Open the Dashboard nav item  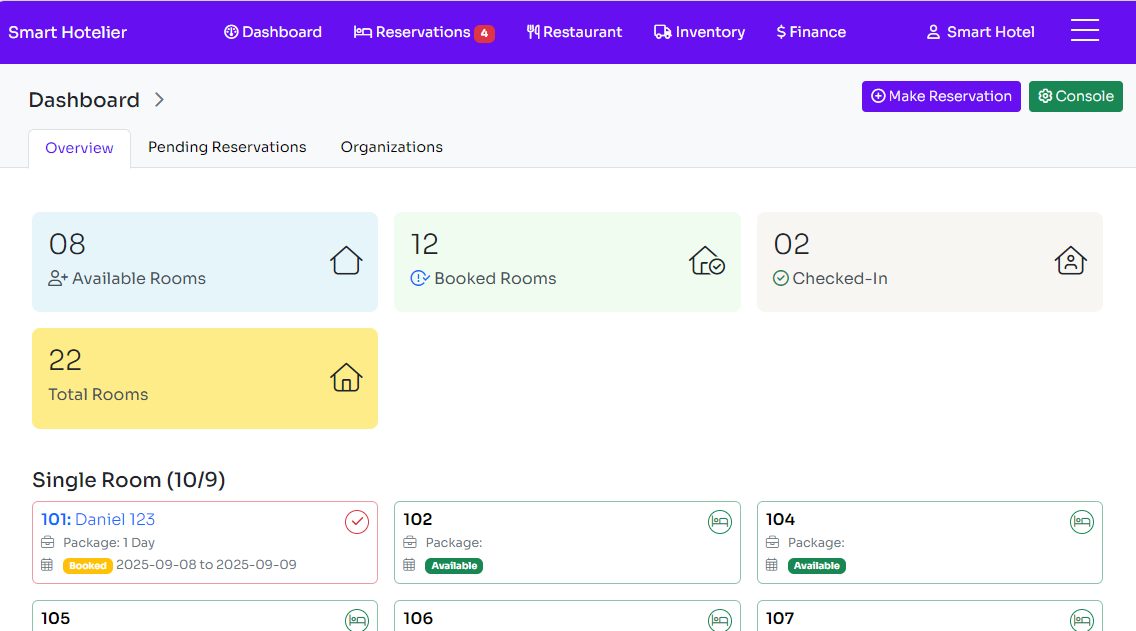[x=273, y=32]
